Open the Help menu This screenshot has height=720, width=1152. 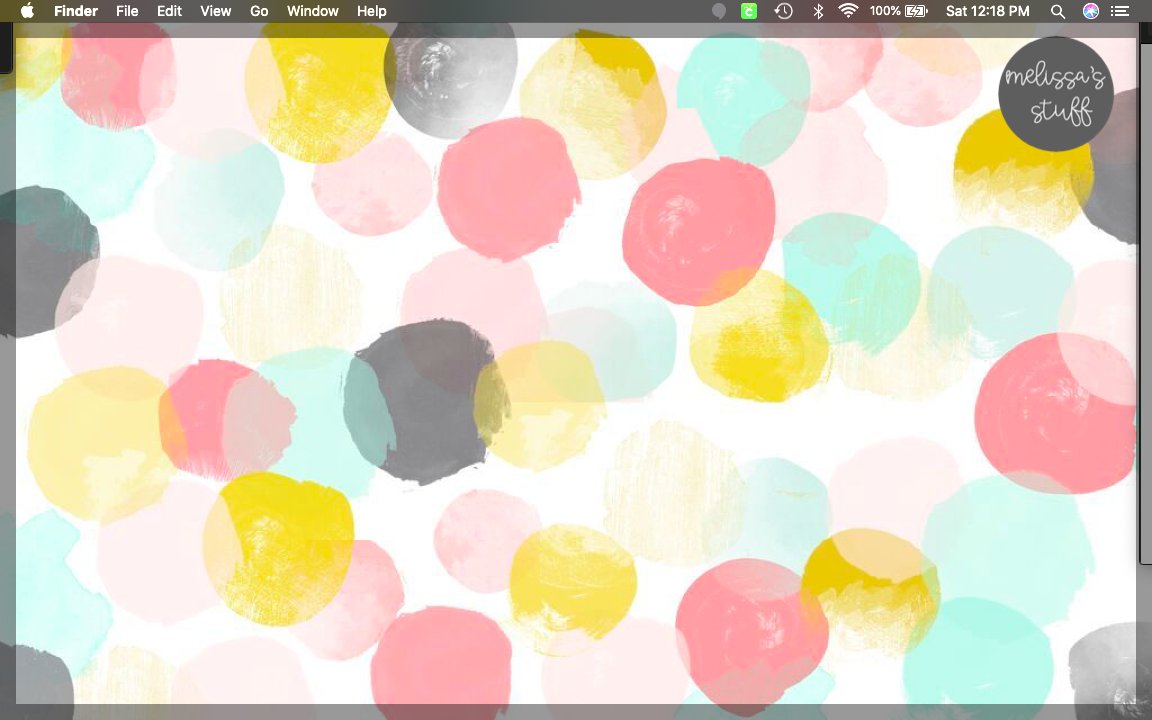(372, 11)
